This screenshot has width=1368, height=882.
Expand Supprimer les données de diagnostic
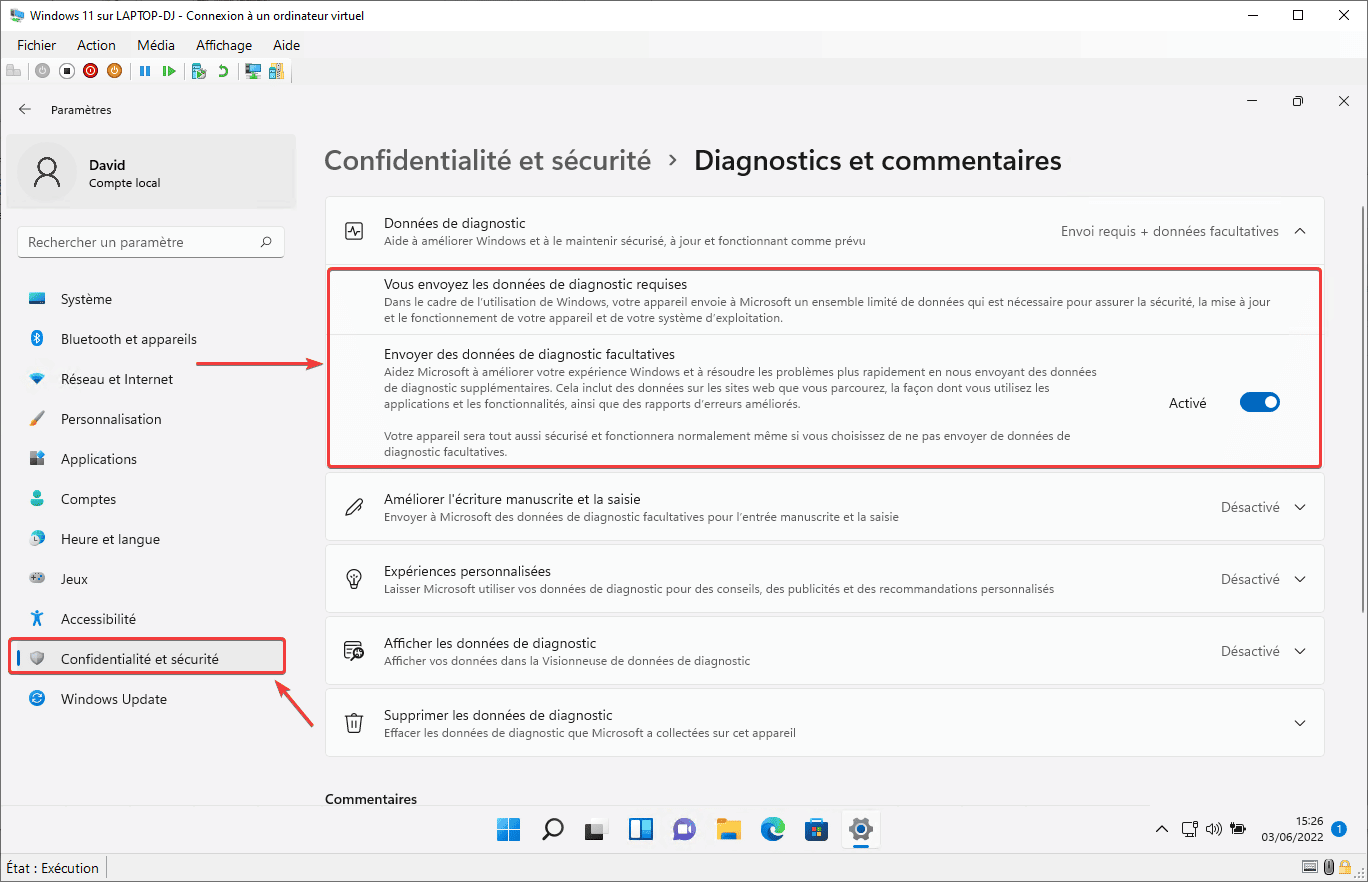[x=1299, y=722]
